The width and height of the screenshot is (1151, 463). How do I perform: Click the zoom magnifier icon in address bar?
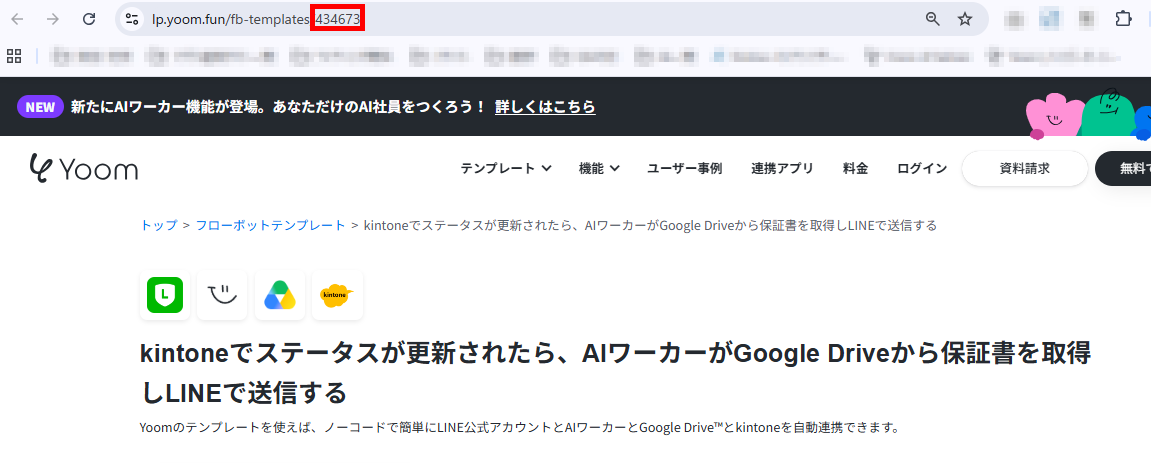click(933, 19)
